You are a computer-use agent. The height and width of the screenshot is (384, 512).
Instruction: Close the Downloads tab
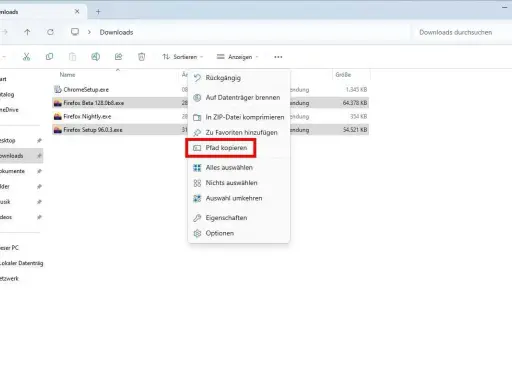(77, 12)
